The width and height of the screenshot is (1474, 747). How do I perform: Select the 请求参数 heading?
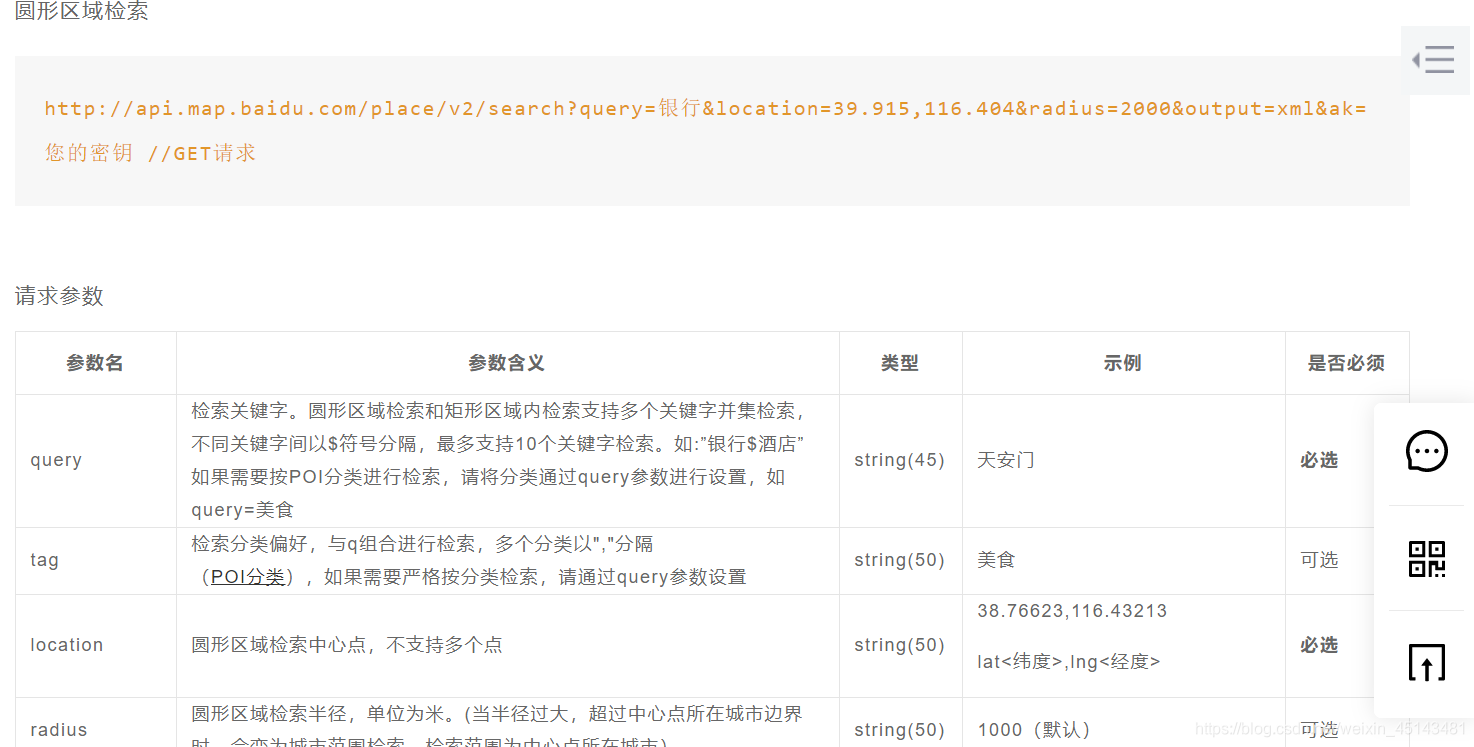point(59,296)
